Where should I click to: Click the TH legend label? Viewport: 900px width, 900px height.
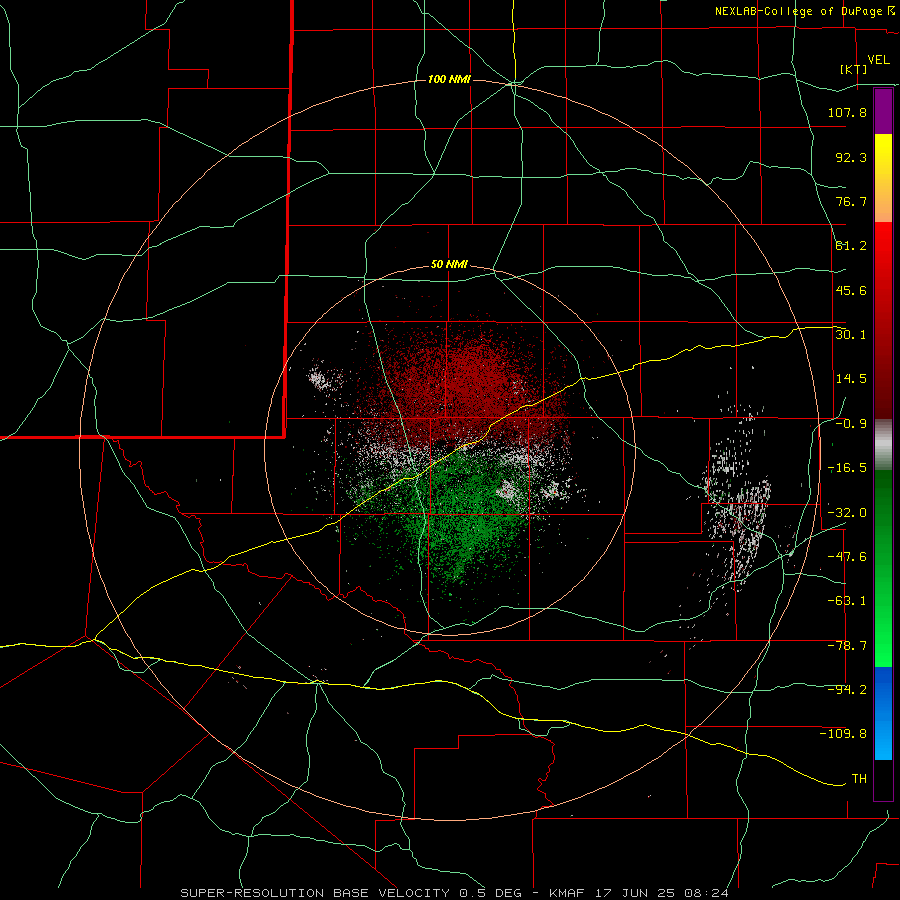[x=859, y=779]
